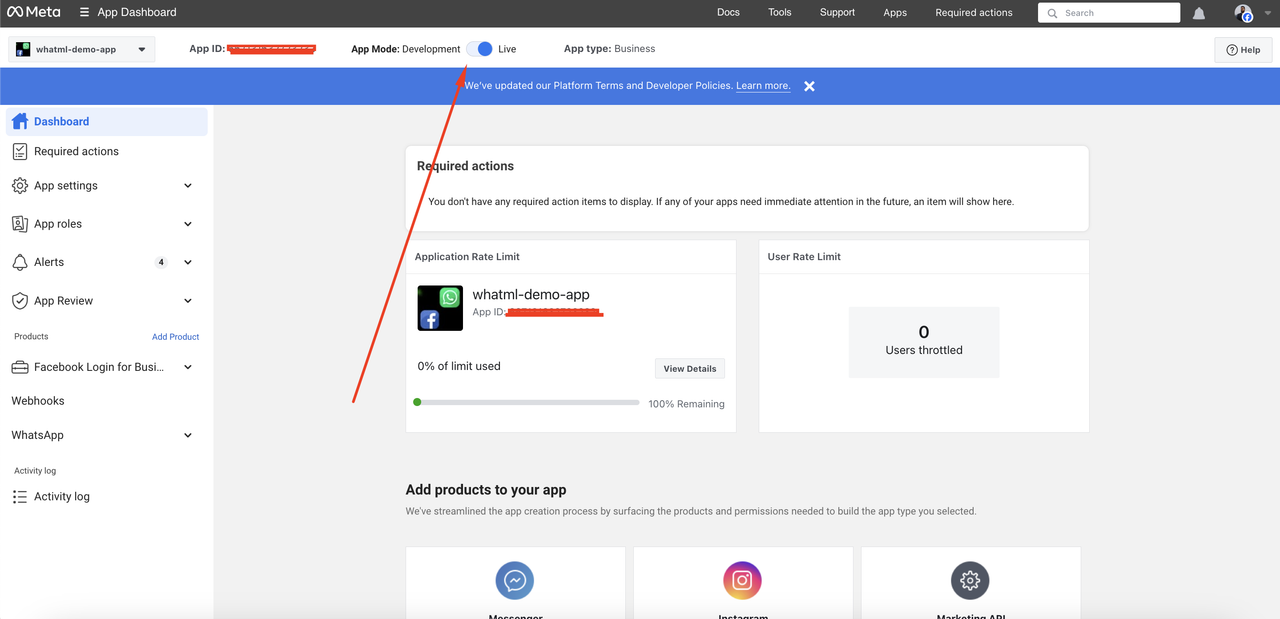This screenshot has width=1280, height=619.
Task: Click the Alerts count badge 4
Action: click(x=161, y=262)
